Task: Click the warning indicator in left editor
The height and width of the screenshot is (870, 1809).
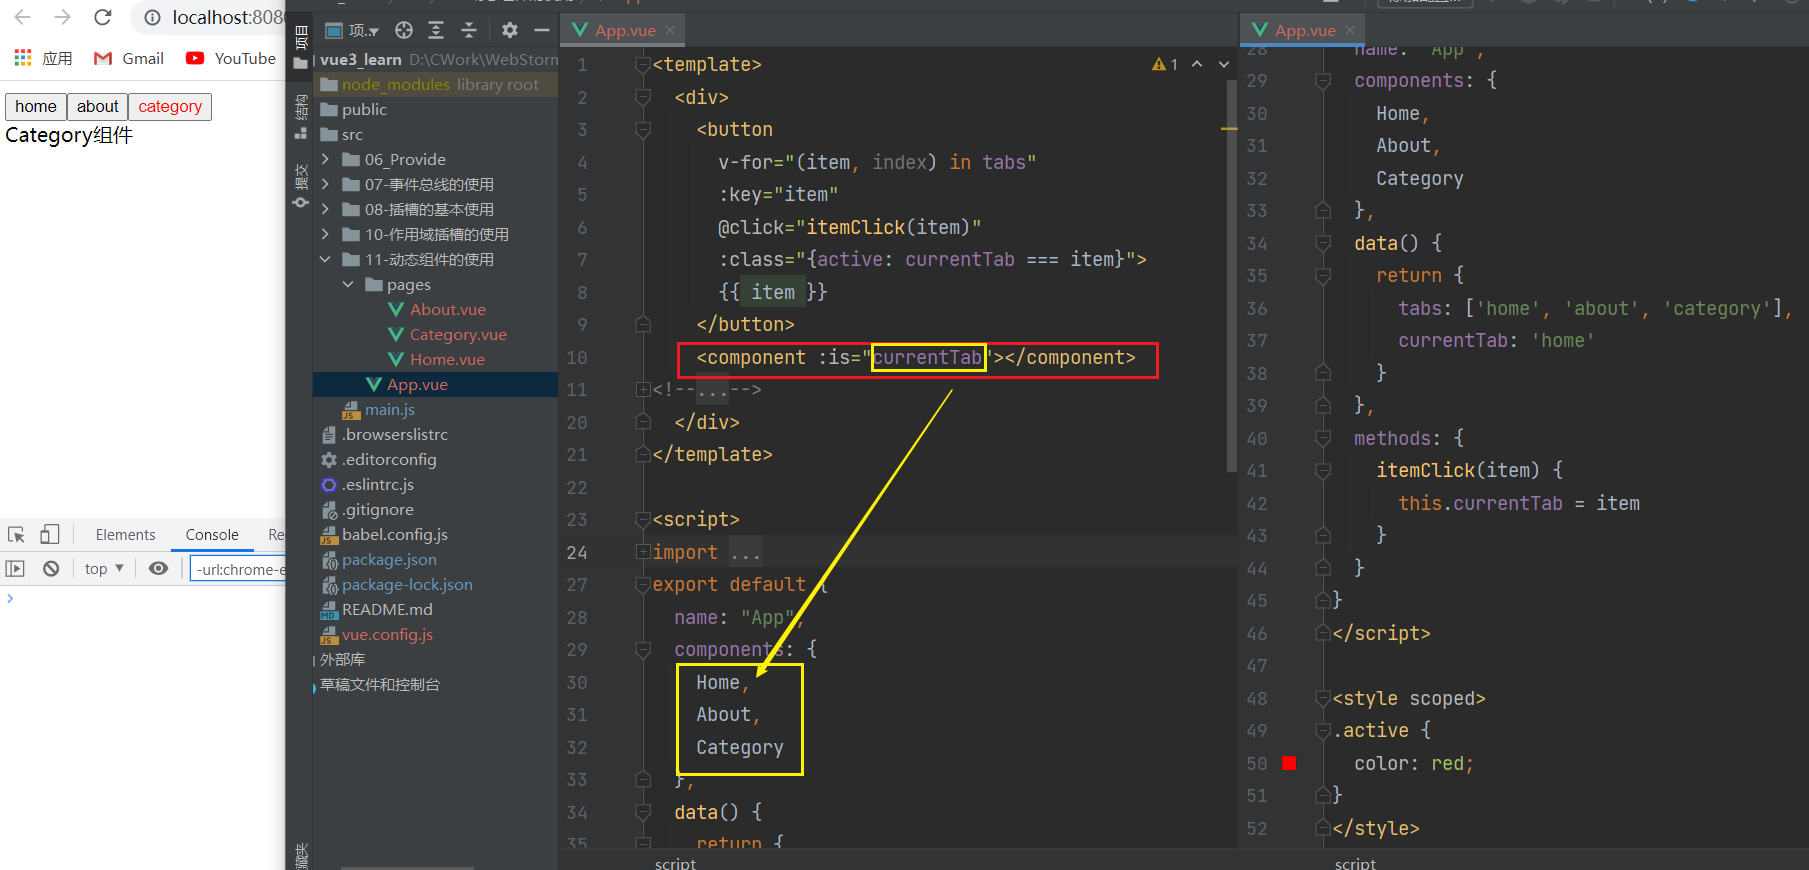Action: click(1165, 64)
